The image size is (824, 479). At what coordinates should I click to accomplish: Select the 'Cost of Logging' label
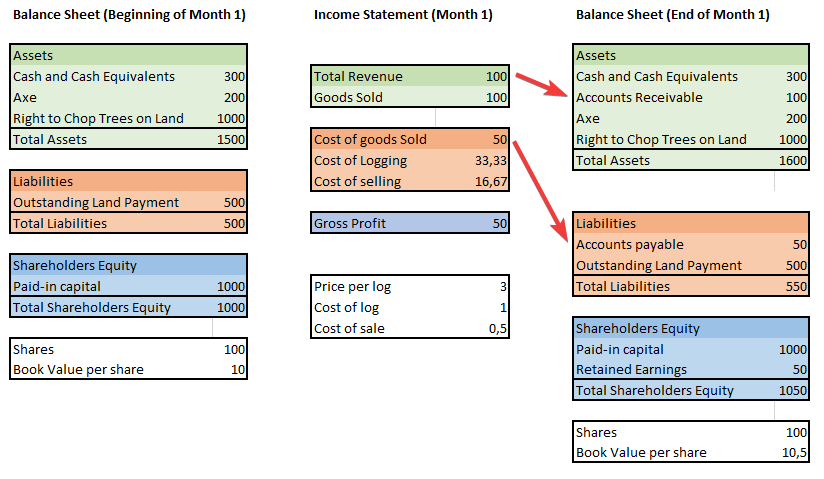pyautogui.click(x=360, y=161)
